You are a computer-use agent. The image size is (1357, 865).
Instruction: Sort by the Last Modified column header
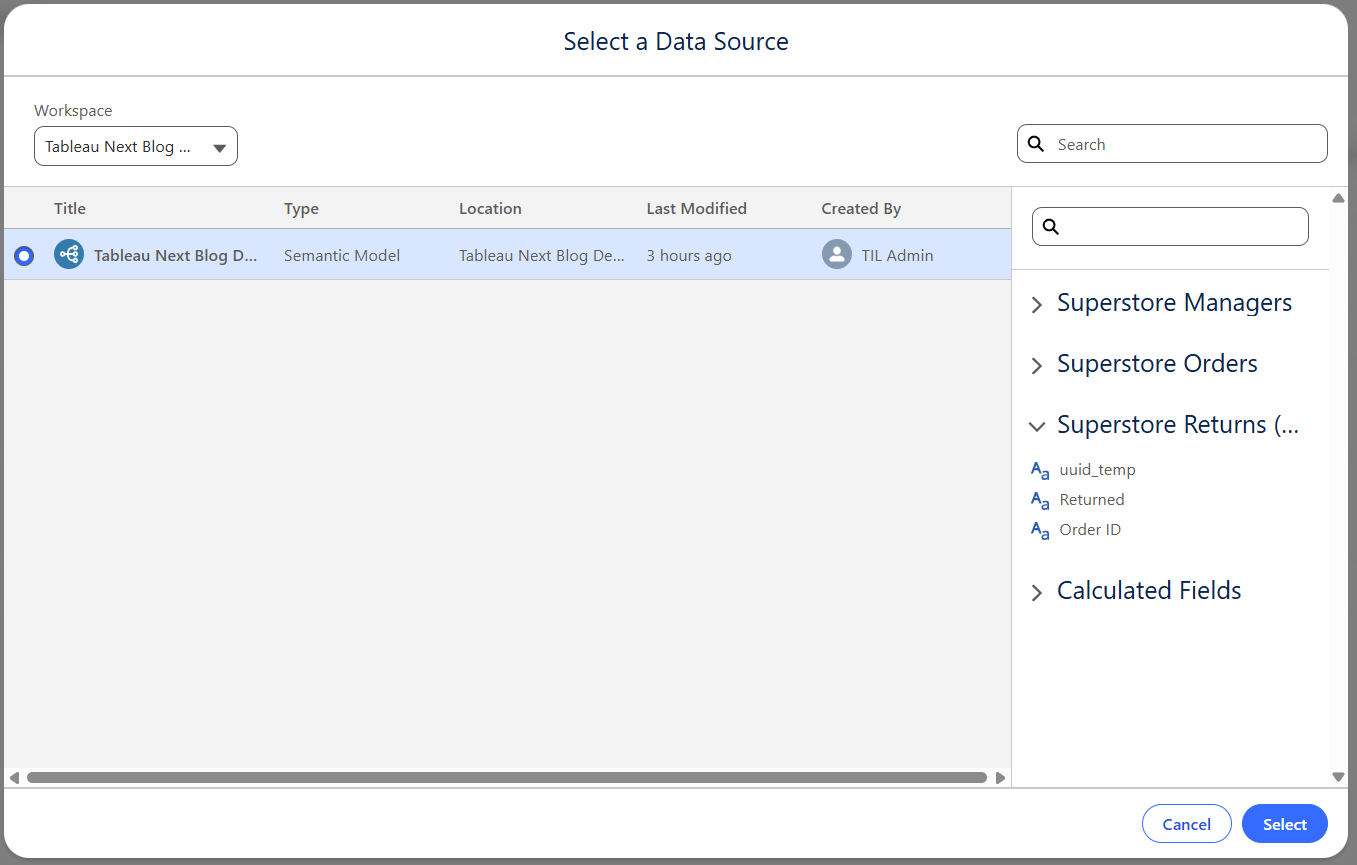click(696, 208)
